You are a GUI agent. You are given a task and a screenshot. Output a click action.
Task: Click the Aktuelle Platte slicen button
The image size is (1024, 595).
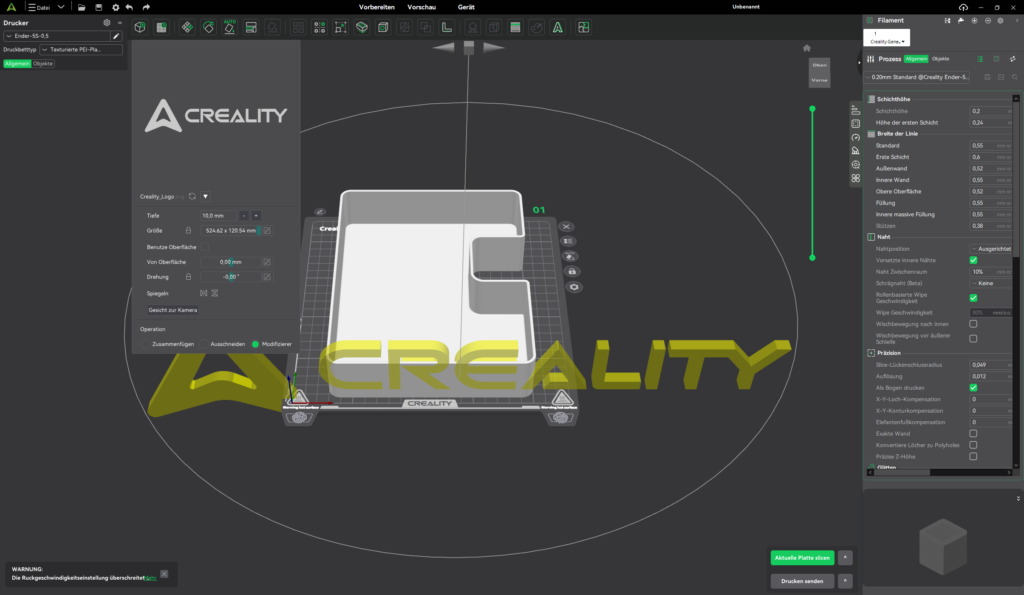click(802, 558)
